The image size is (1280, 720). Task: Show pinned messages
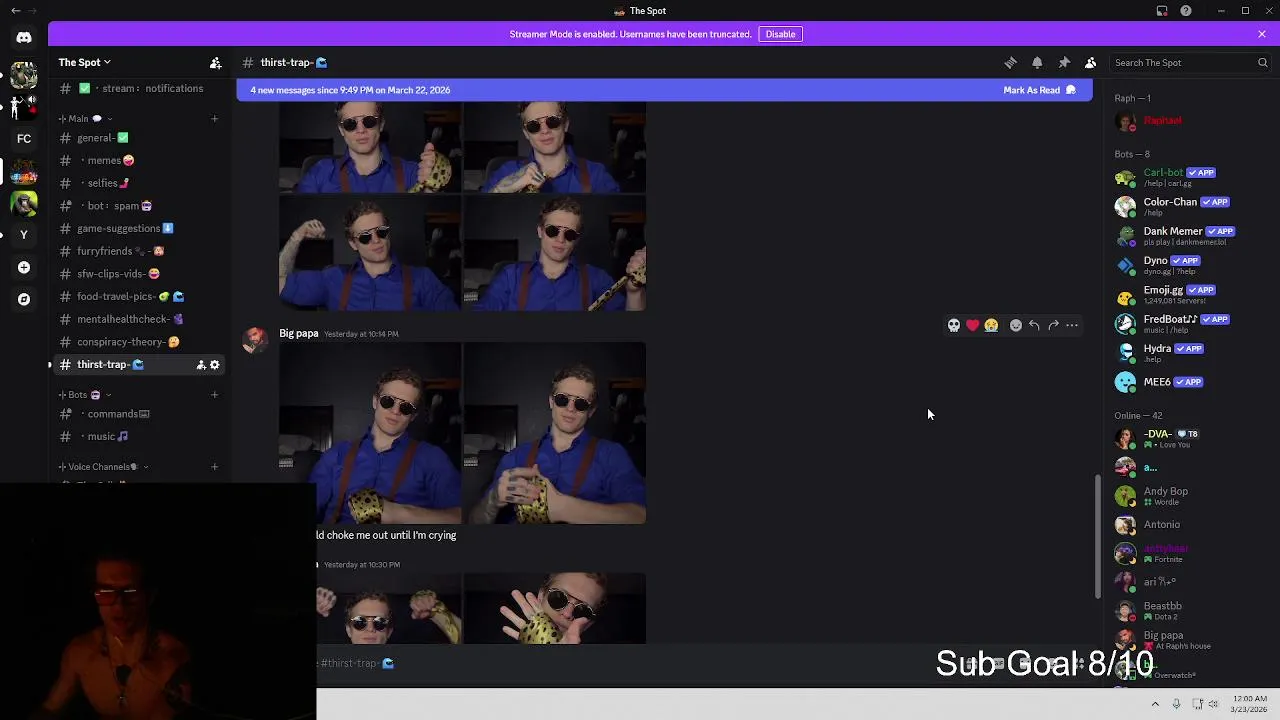click(x=1064, y=62)
